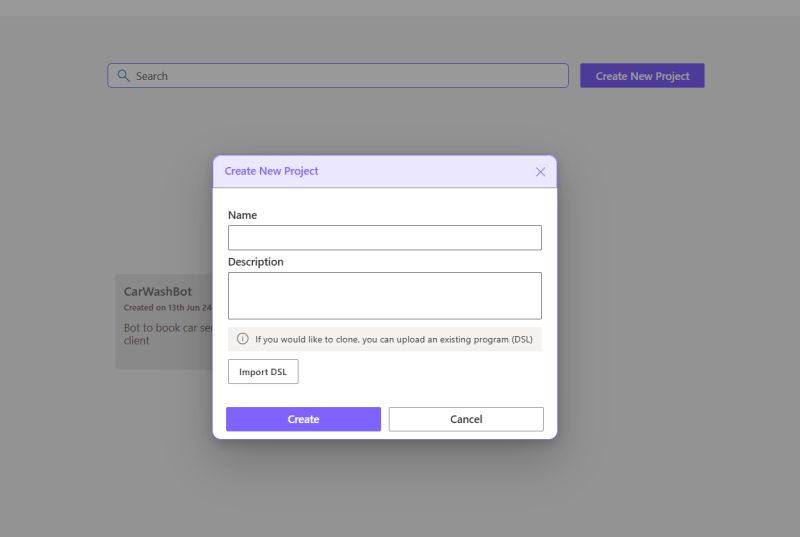This screenshot has width=800, height=537.
Task: Click the Name input field
Action: [x=385, y=238]
